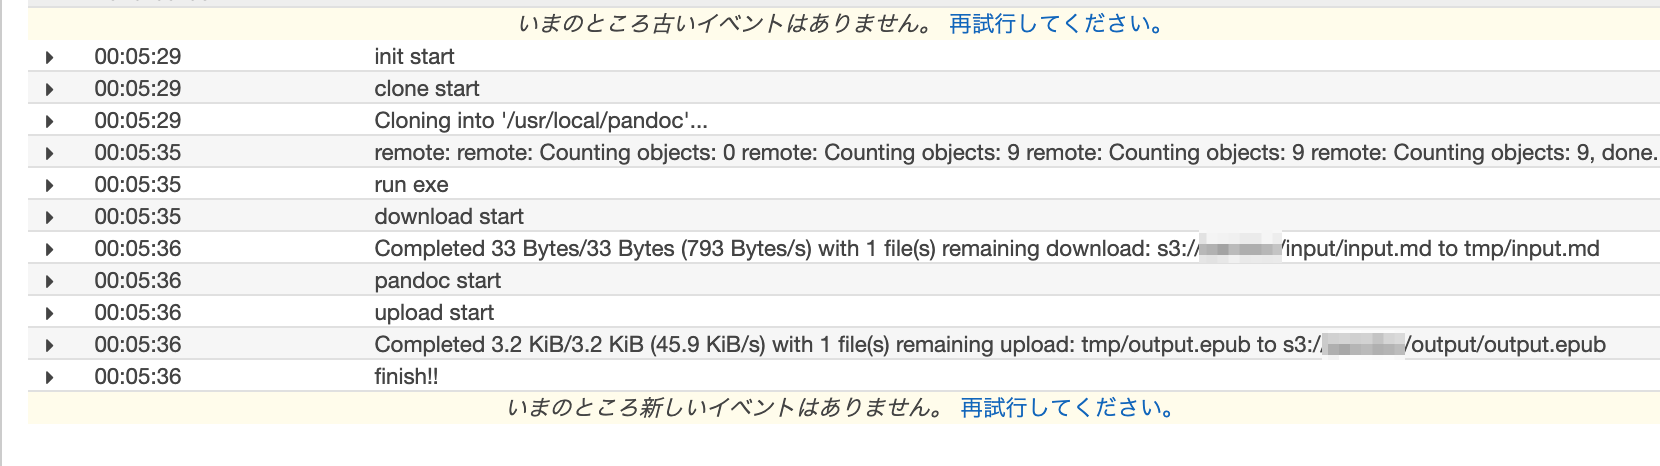Select the 'finish!!' message text
The width and height of the screenshot is (1660, 466).
(x=406, y=377)
